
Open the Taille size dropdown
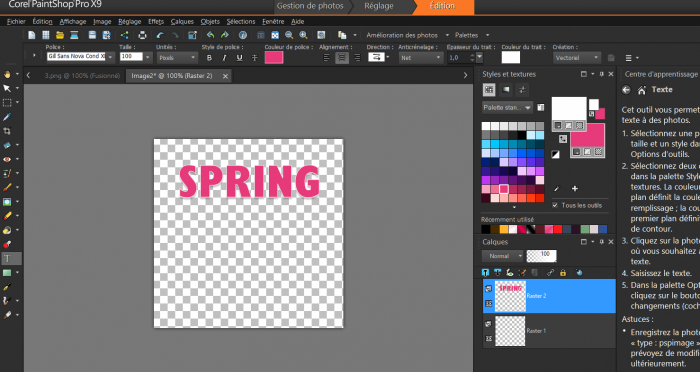tap(148, 57)
